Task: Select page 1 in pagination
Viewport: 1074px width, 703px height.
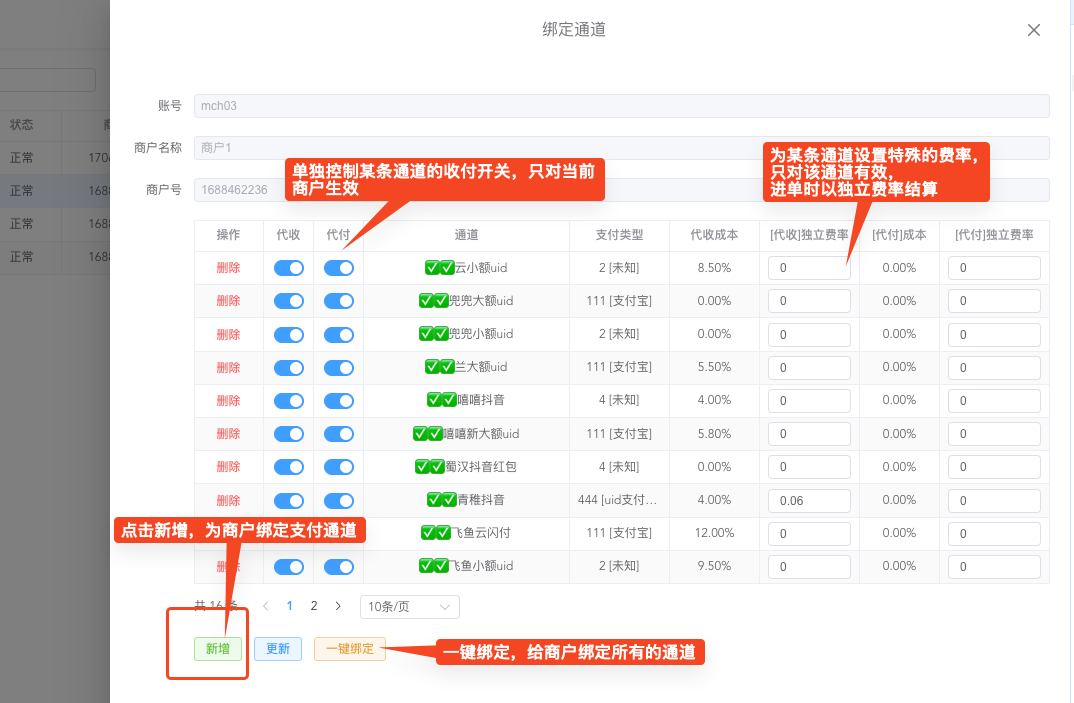Action: [x=290, y=606]
